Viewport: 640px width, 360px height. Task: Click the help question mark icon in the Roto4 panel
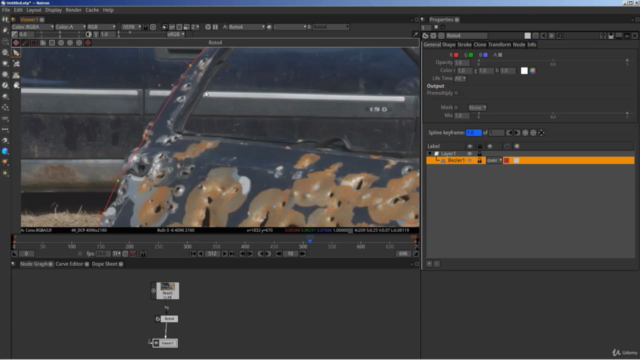pos(603,36)
